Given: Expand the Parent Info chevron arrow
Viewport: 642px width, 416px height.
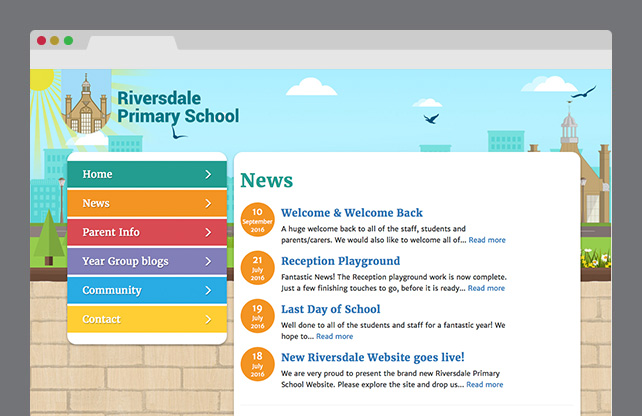Looking at the screenshot, I should pos(208,233).
